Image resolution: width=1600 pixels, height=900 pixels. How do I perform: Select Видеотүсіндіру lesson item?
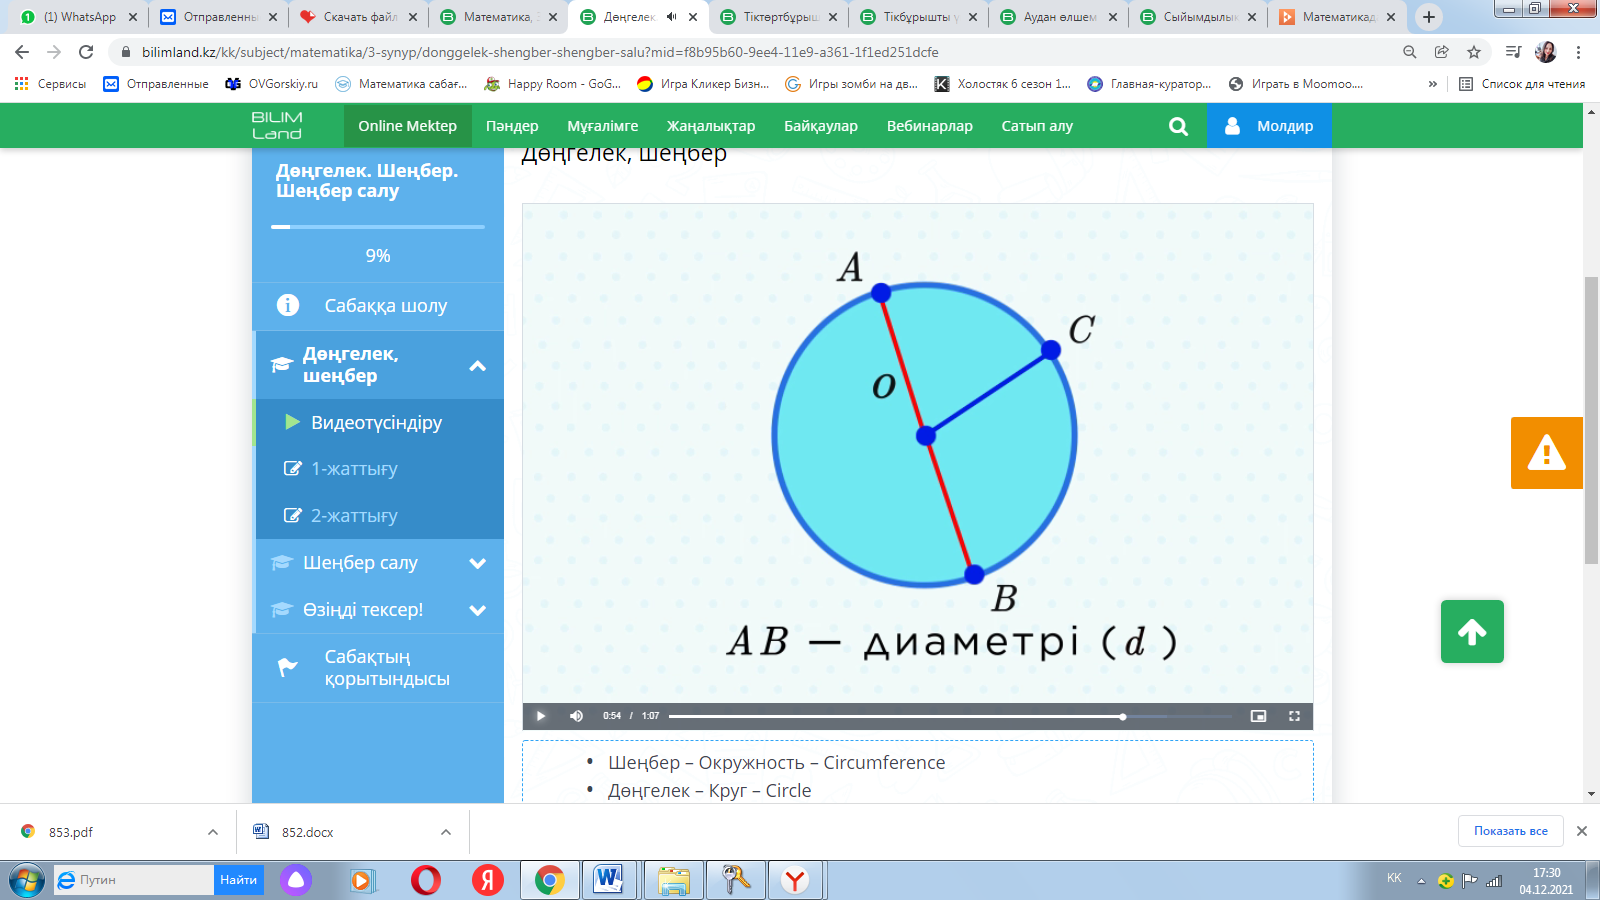378,423
